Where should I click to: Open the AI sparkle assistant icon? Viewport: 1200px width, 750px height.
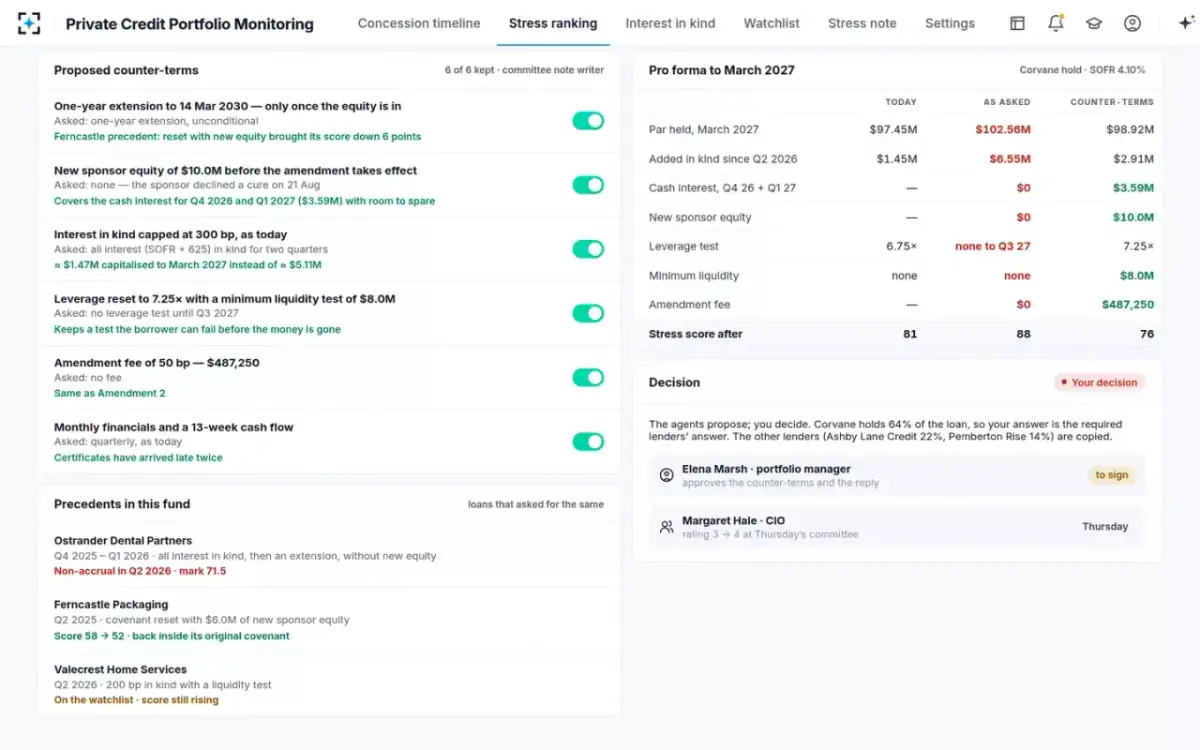coord(1186,23)
